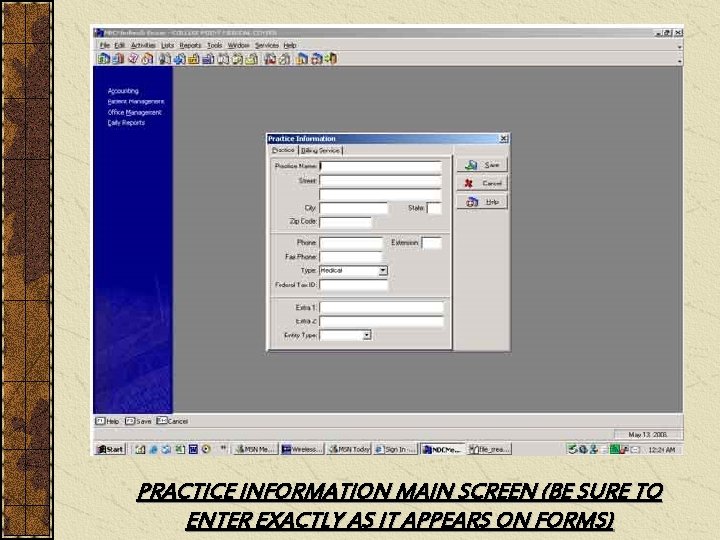Switch to the Billing Service tab
Screen dimensions: 720x540
[x=321, y=151]
